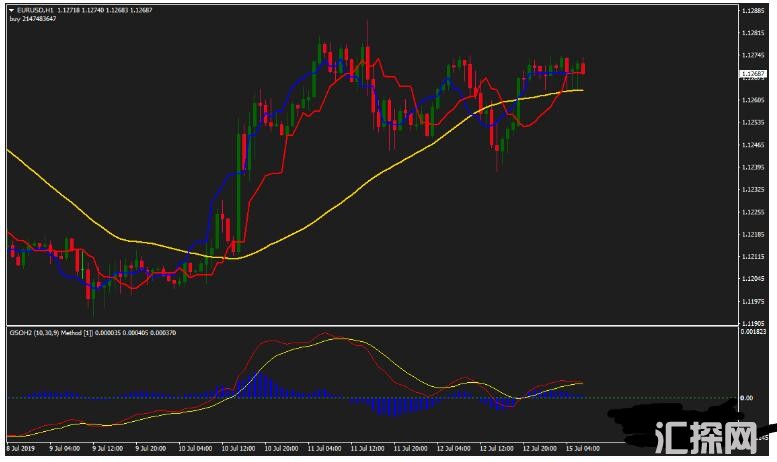Click price axis label 1.12395
Screen dimensions: 777x462
click(x=753, y=168)
